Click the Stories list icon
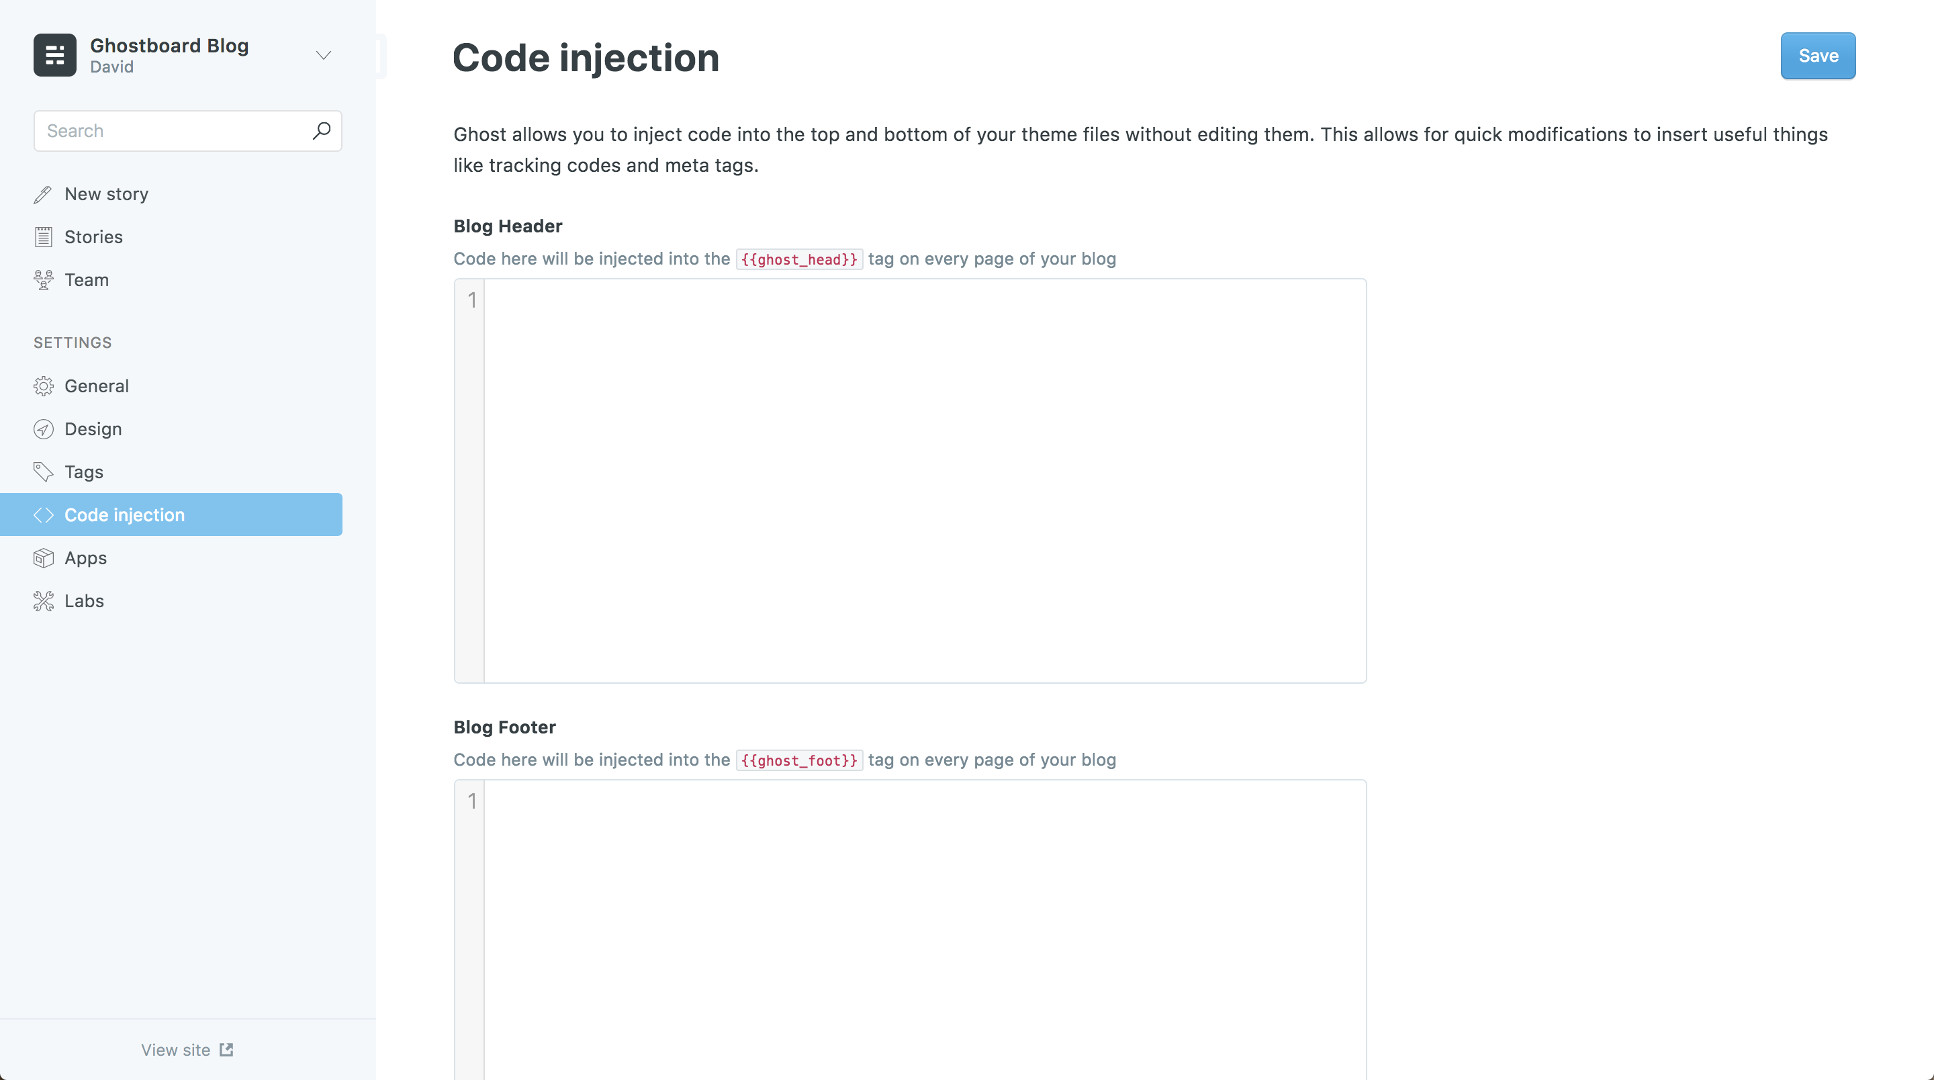Viewport: 1934px width, 1080px height. [43, 237]
